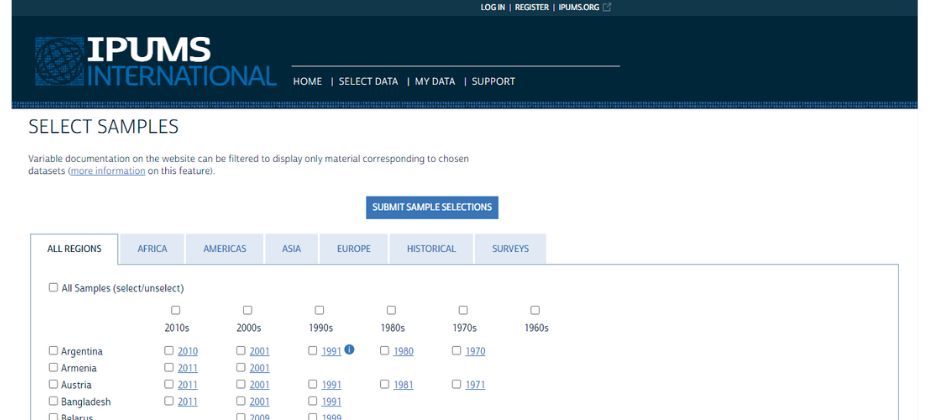Image resolution: width=930 pixels, height=420 pixels.
Task: Open the Argentina 2001 sample link
Action: pyautogui.click(x=259, y=352)
